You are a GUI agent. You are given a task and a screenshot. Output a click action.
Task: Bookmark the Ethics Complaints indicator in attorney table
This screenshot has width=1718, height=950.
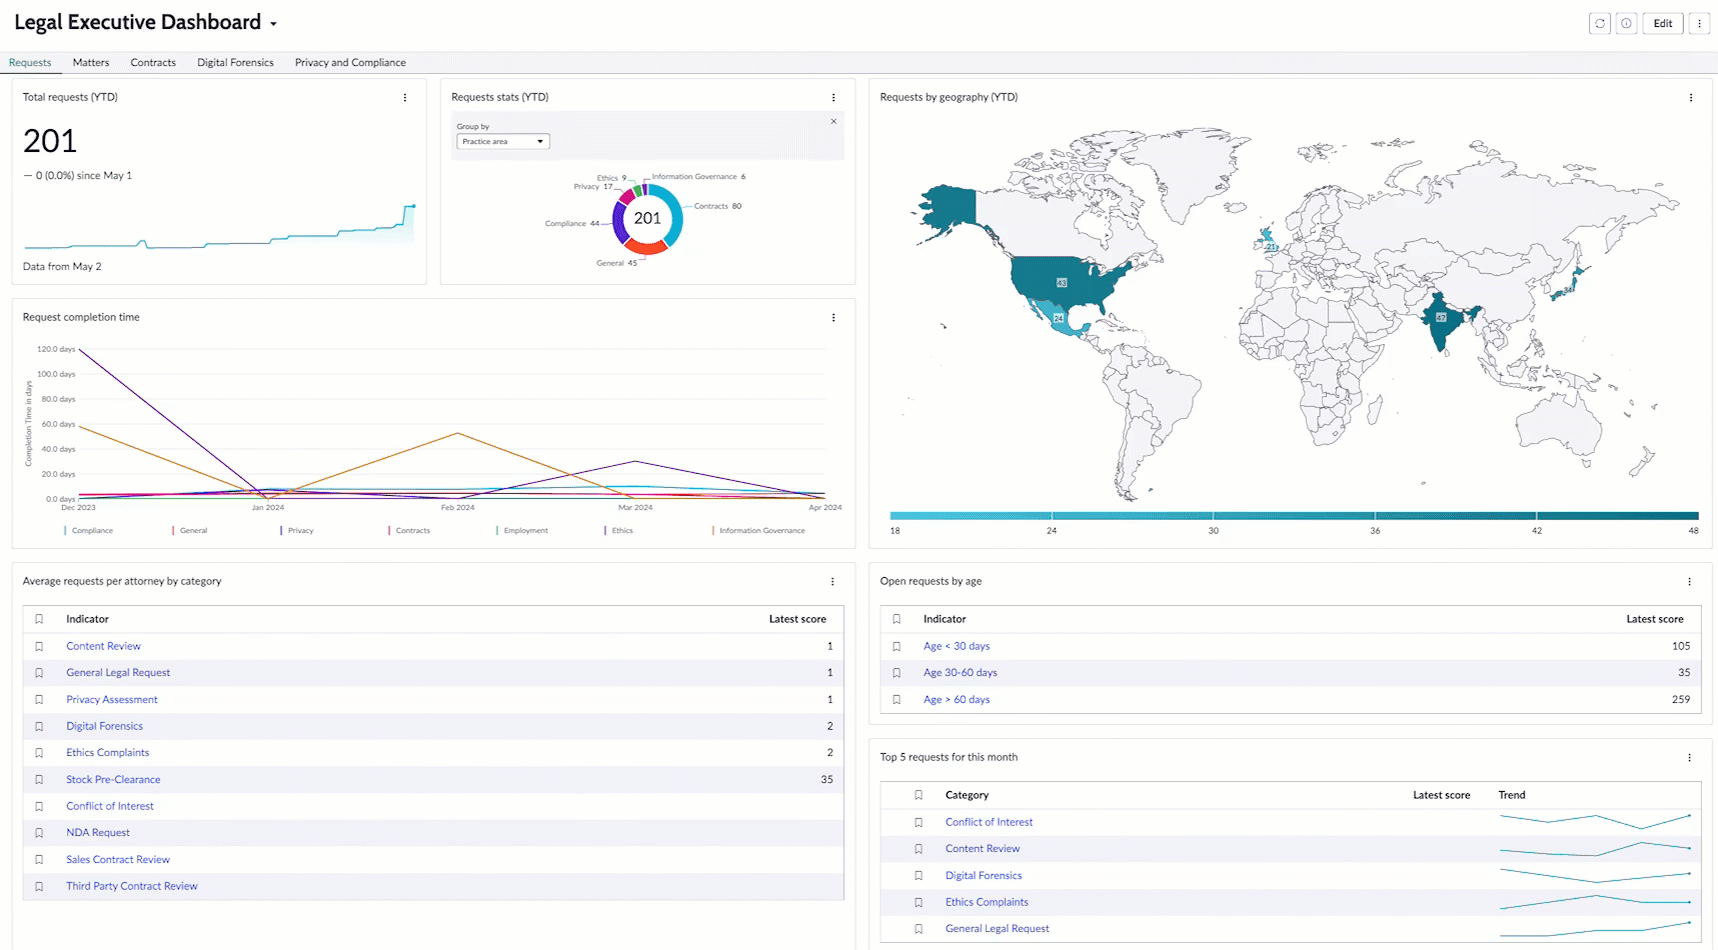pyautogui.click(x=39, y=753)
